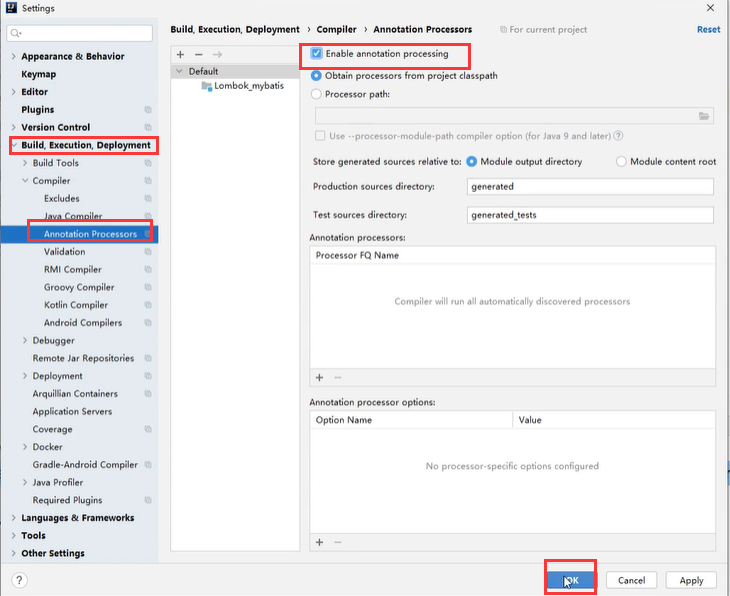
Task: Collapse Build, Execution, Deployment section
Action: [14, 145]
